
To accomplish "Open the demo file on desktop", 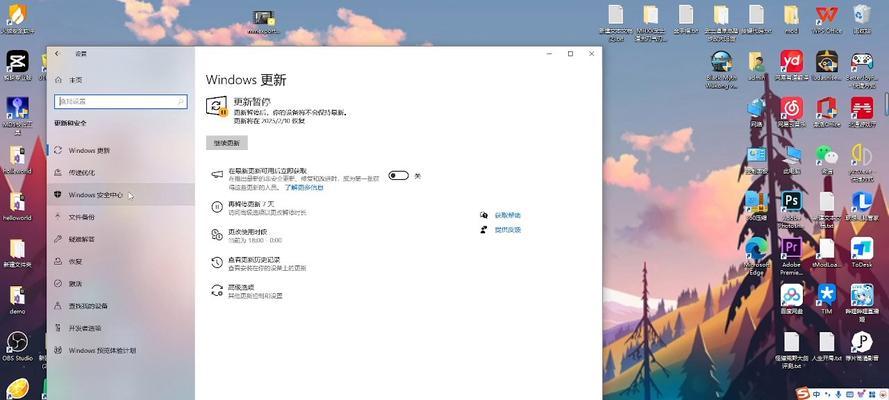I will click(18, 300).
